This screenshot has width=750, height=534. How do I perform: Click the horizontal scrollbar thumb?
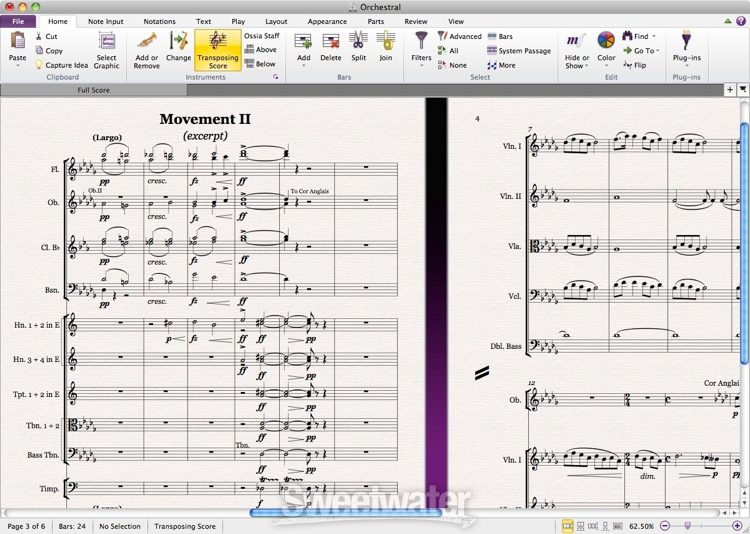click(x=345, y=512)
